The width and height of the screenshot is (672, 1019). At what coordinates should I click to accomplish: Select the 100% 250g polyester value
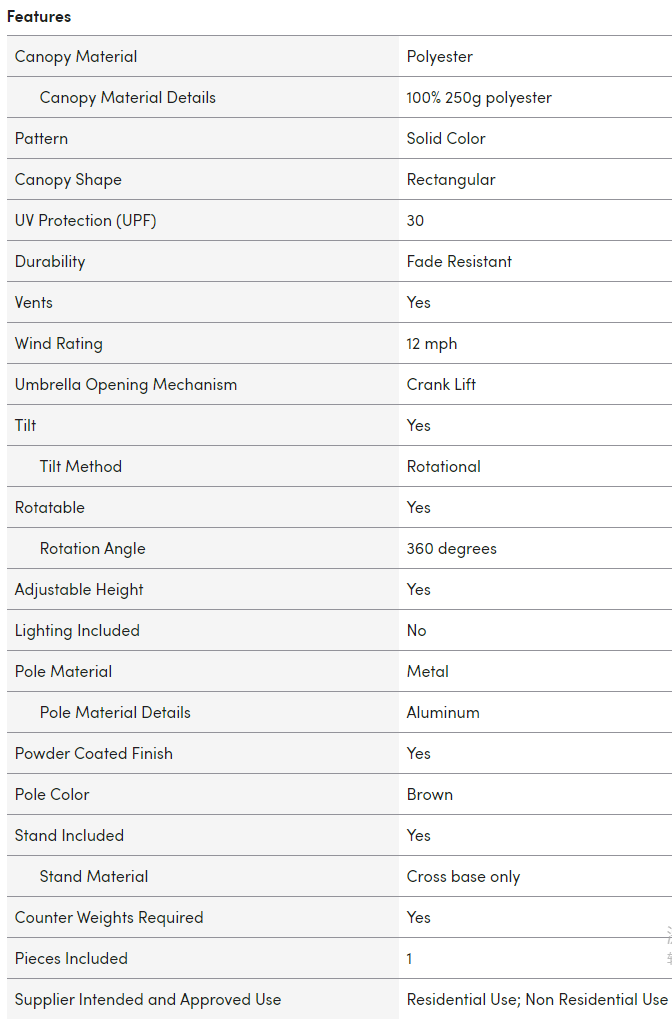coord(479,98)
